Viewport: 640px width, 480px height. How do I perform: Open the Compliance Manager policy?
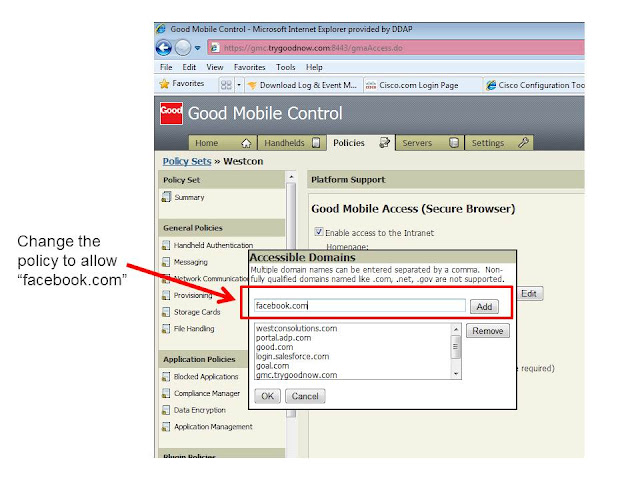(207, 393)
